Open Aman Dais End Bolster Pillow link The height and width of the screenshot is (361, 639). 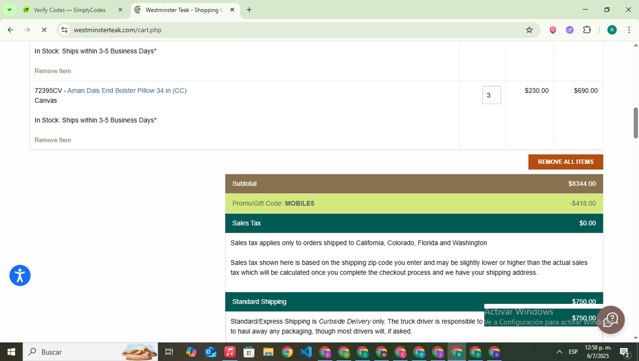click(127, 90)
